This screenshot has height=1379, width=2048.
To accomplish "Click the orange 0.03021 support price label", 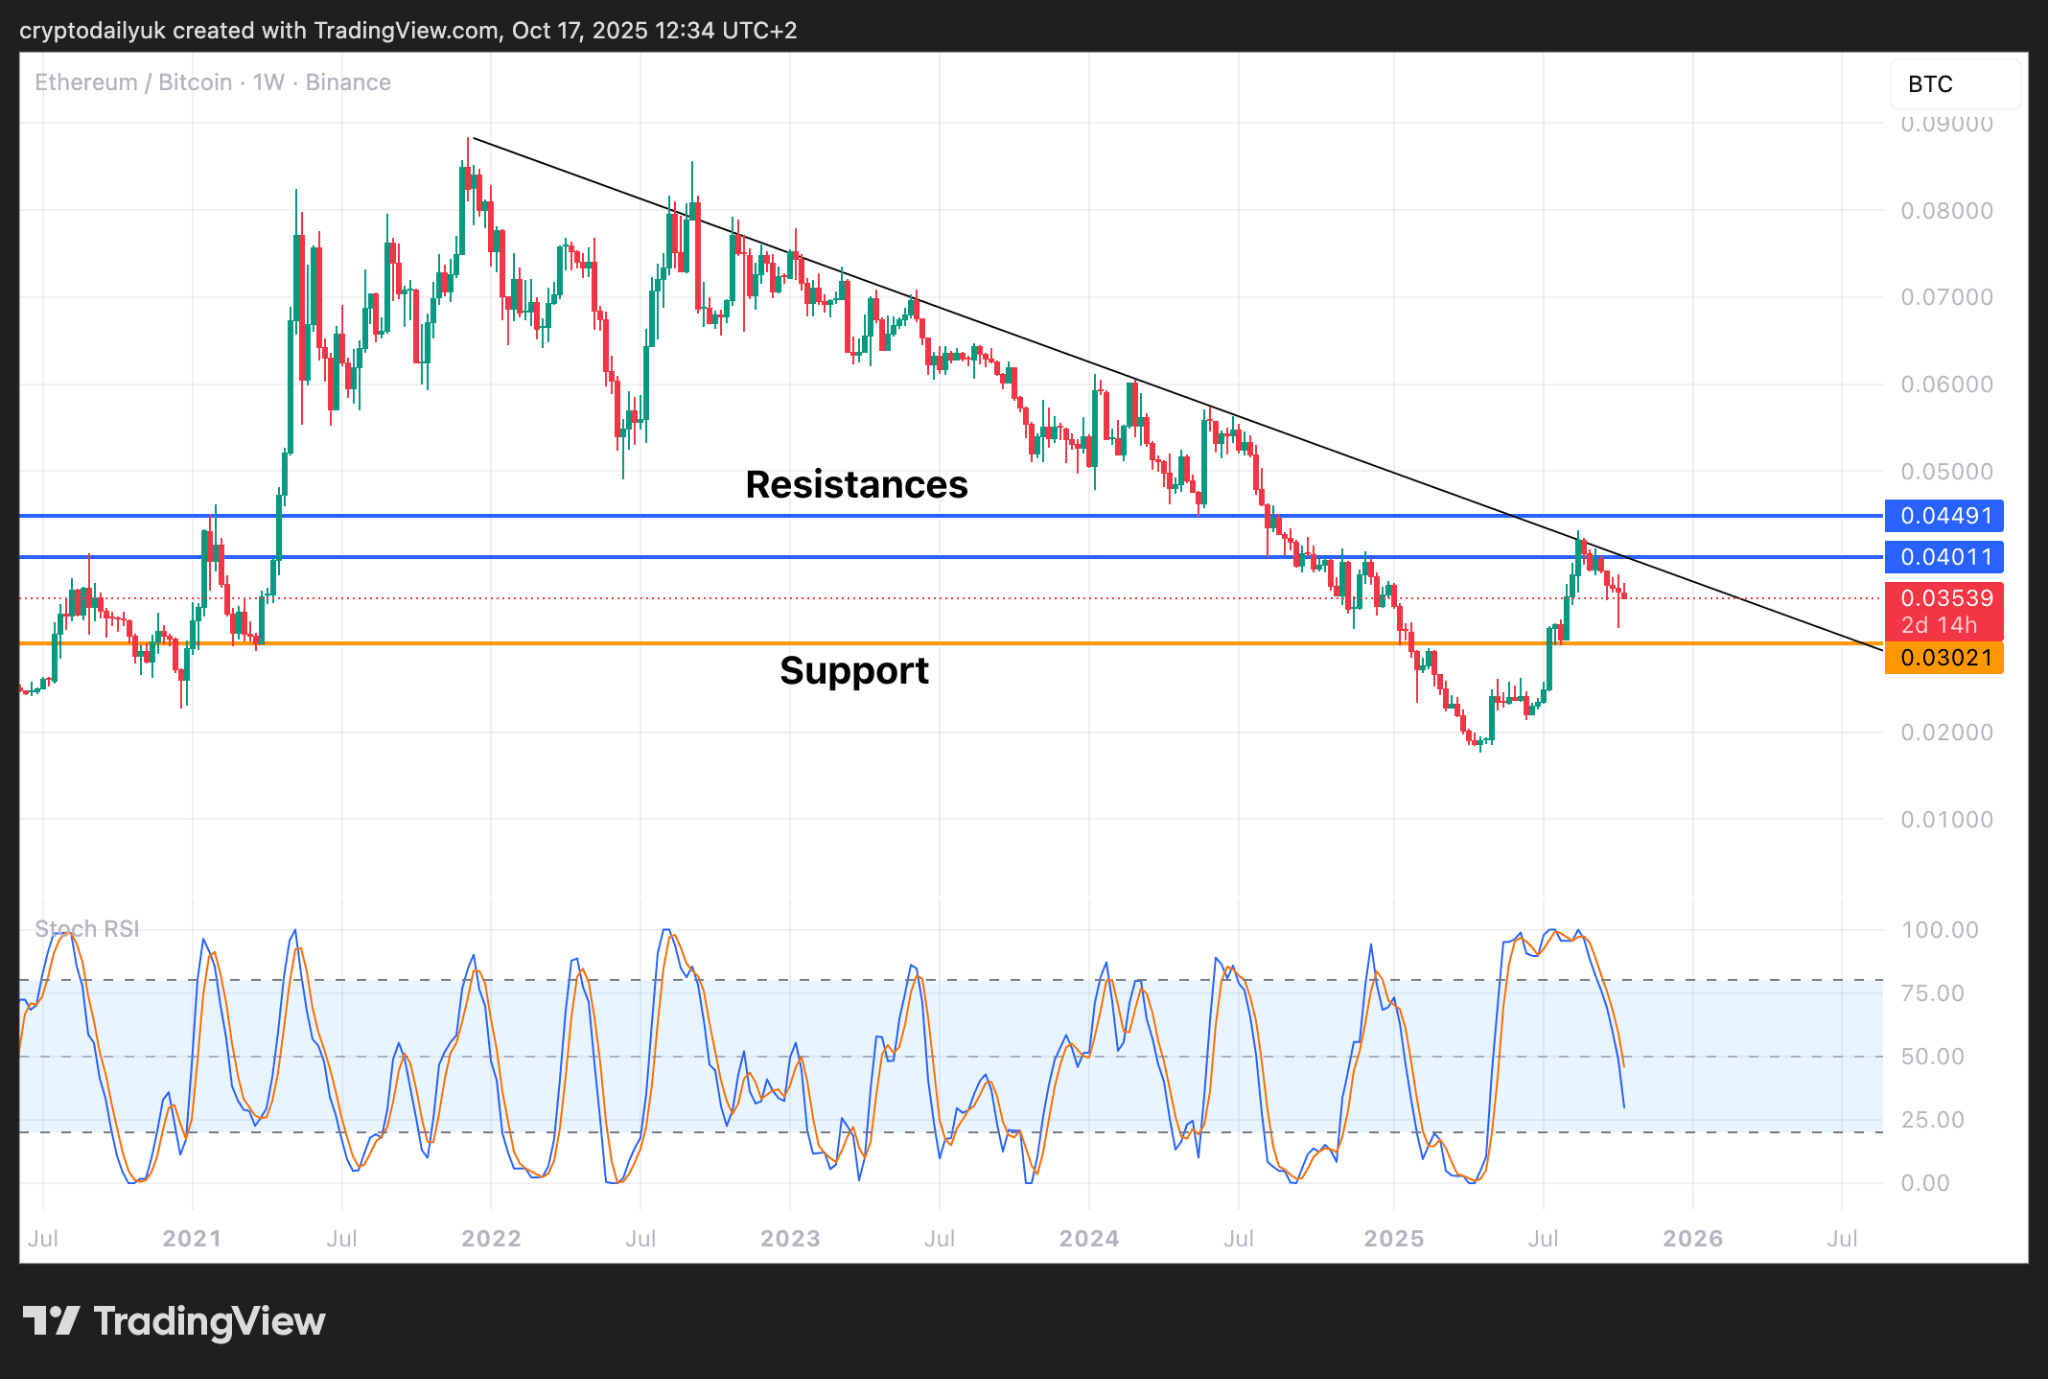I will (x=1944, y=658).
